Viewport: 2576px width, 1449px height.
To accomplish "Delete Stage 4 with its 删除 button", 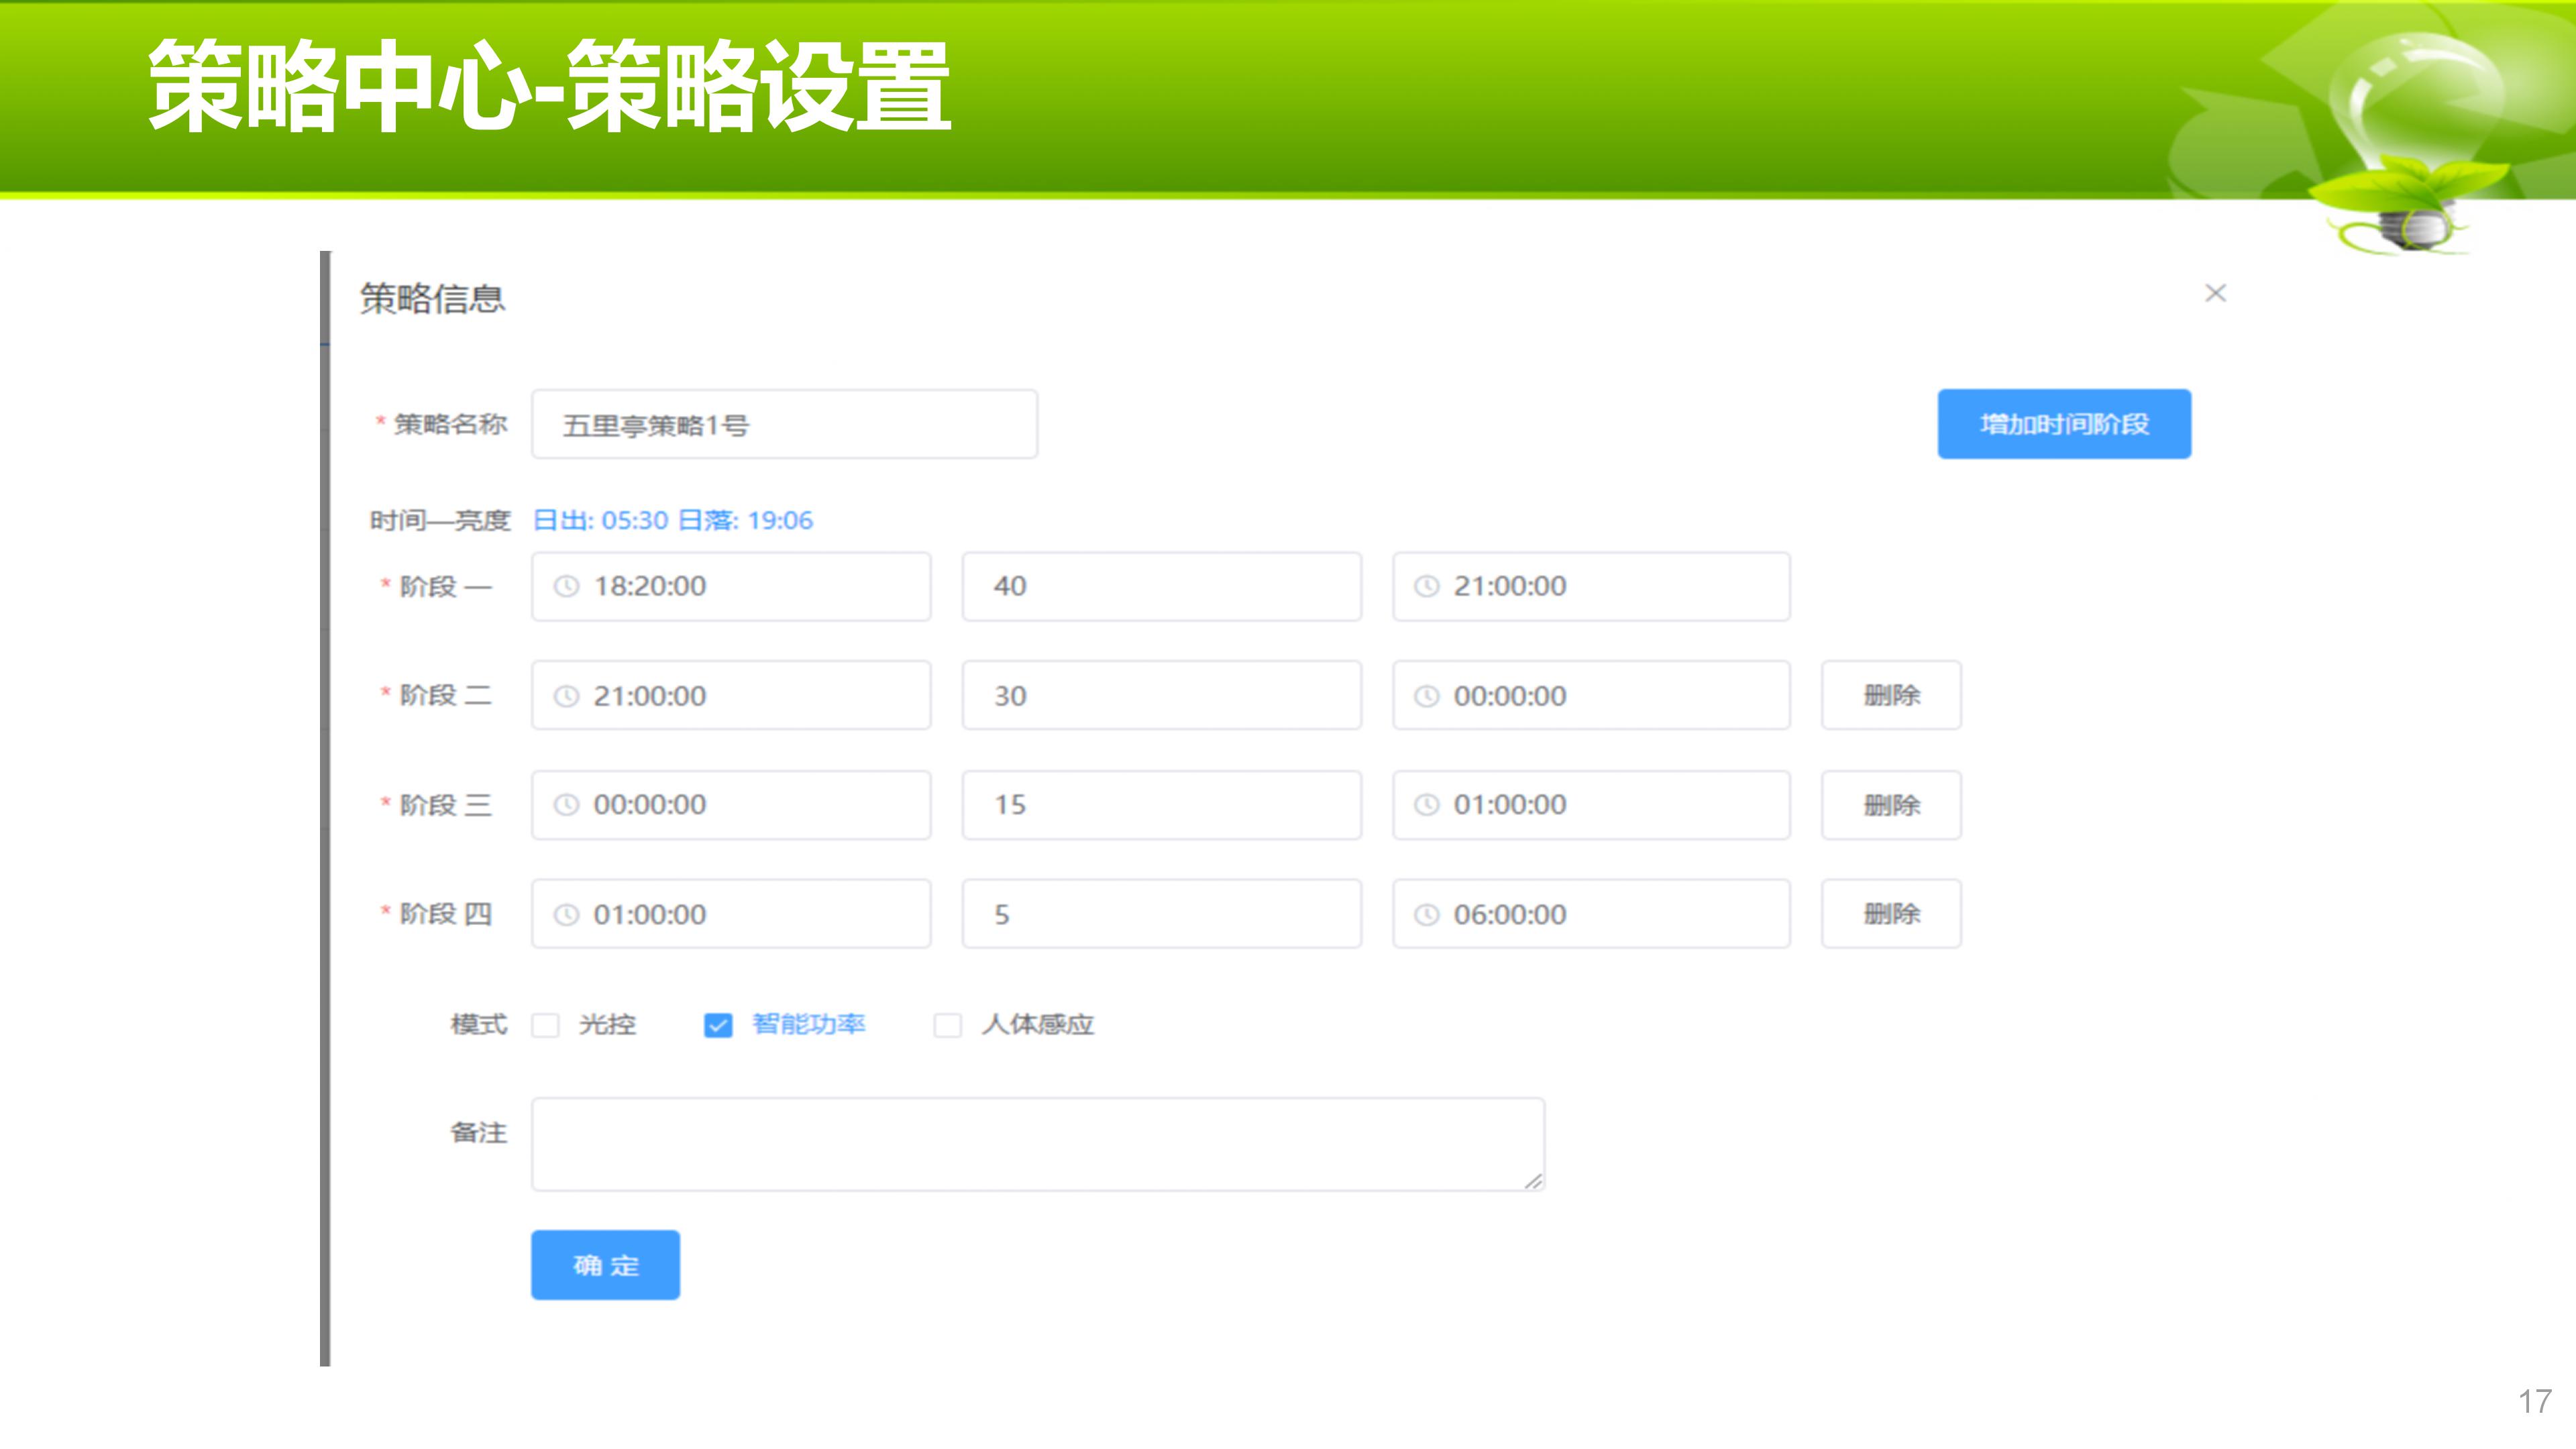I will (x=1890, y=914).
